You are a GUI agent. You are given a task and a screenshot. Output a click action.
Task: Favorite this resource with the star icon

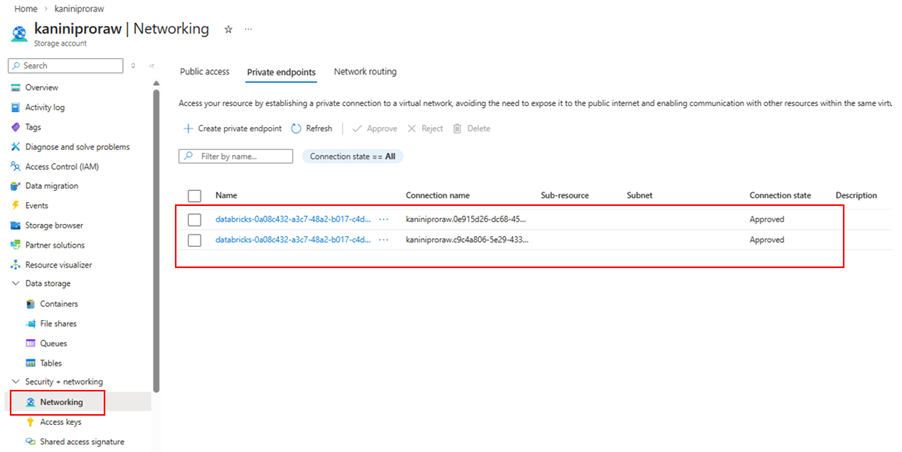coord(228,29)
